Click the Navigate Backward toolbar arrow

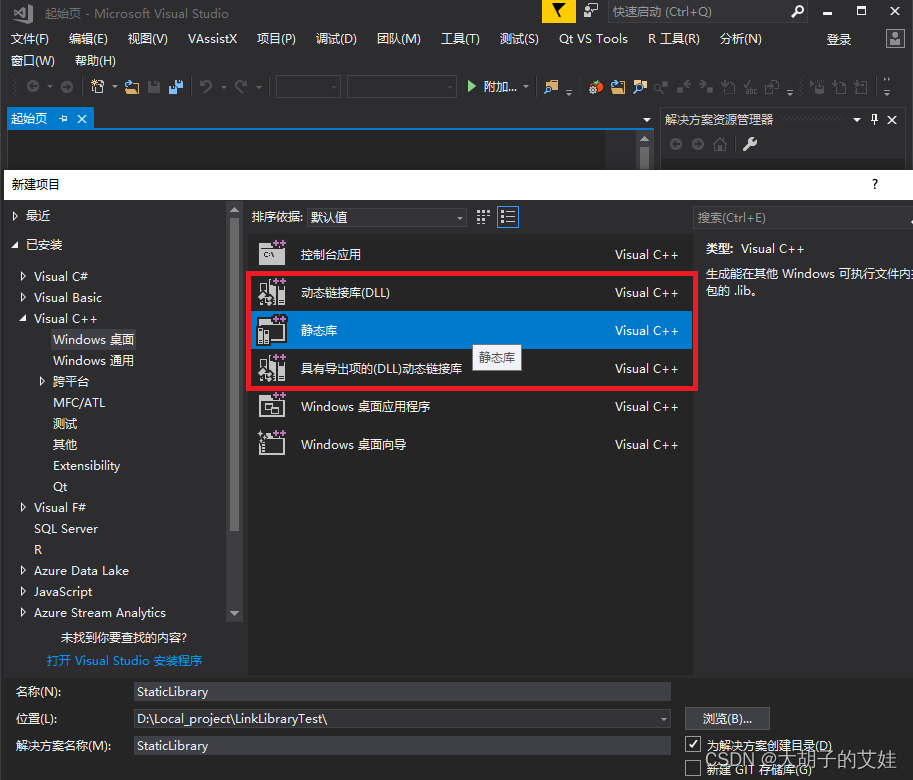pyautogui.click(x=33, y=87)
